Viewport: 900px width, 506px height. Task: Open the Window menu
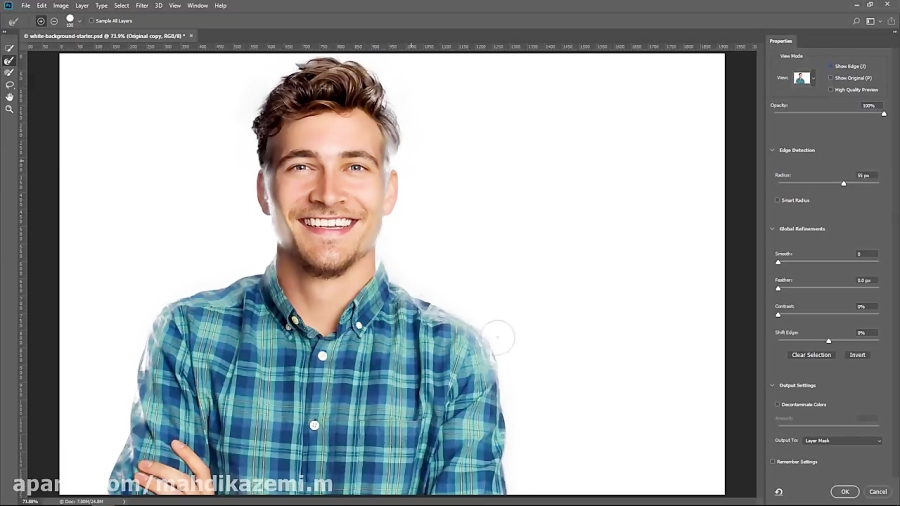pos(197,6)
